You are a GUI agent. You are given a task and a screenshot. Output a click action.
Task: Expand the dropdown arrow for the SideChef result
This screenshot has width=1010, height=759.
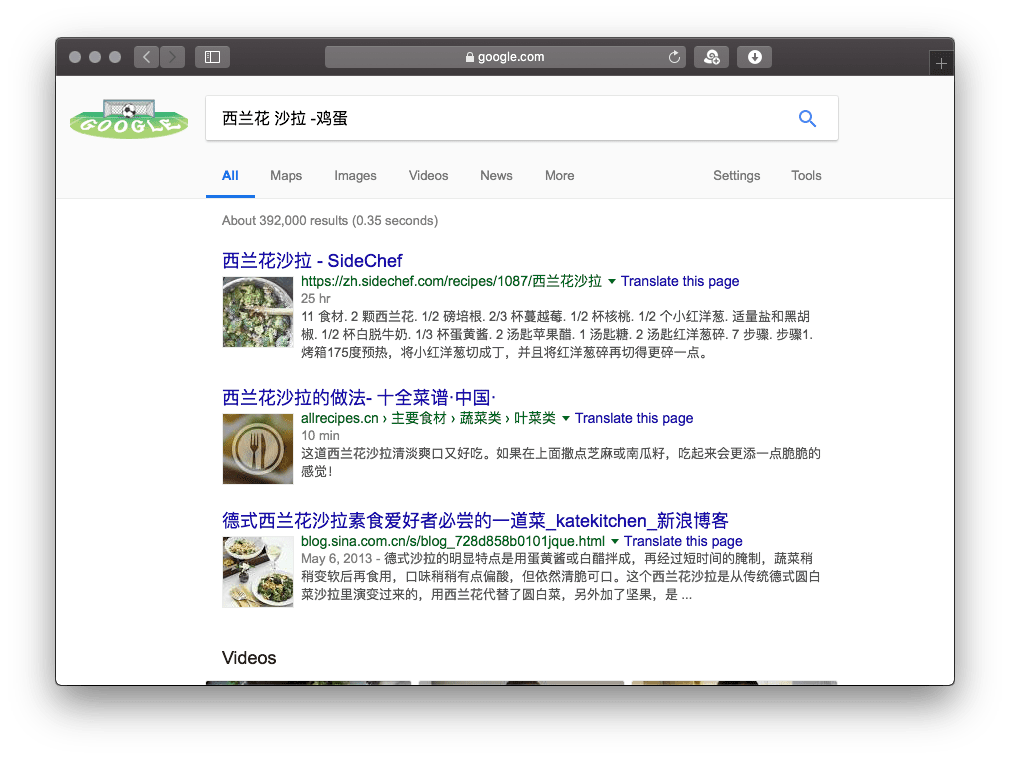pyautogui.click(x=612, y=281)
